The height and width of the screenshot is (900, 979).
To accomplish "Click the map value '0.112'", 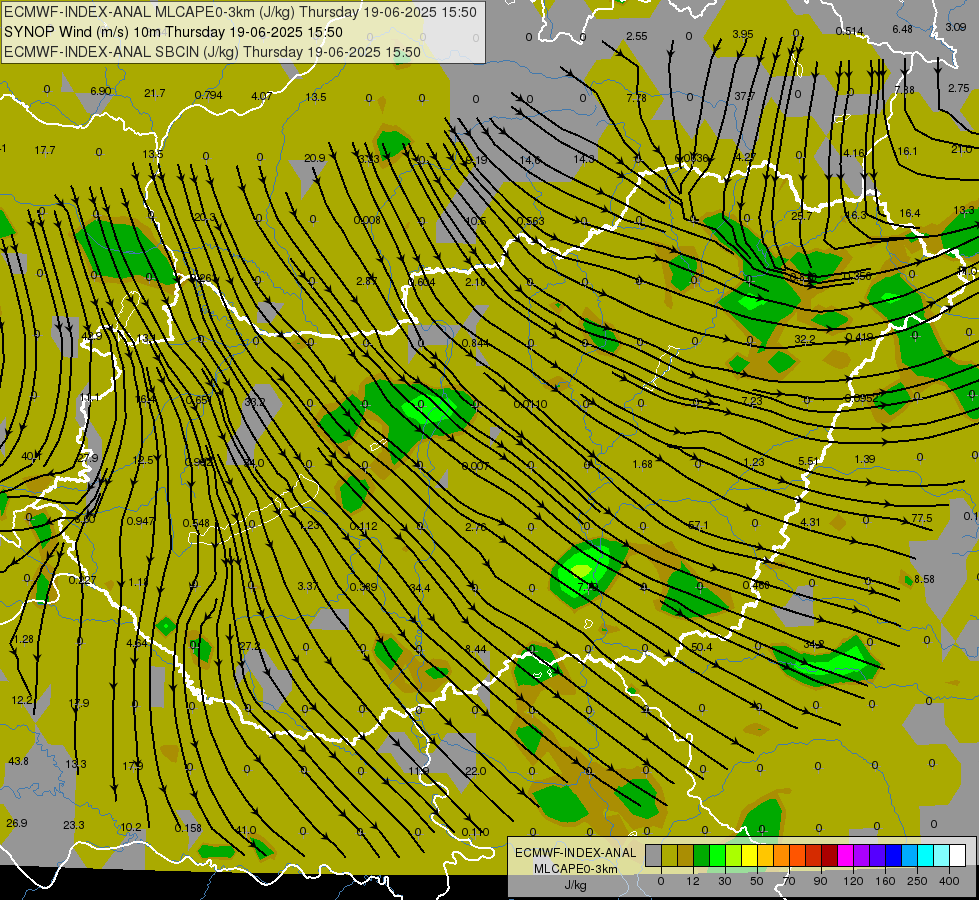I will pos(363,527).
